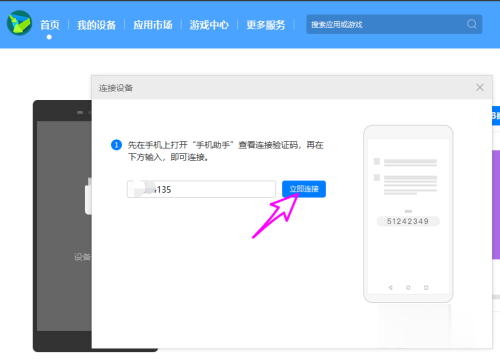Click the 立即连接 button
The width and height of the screenshot is (500, 360).
304,189
